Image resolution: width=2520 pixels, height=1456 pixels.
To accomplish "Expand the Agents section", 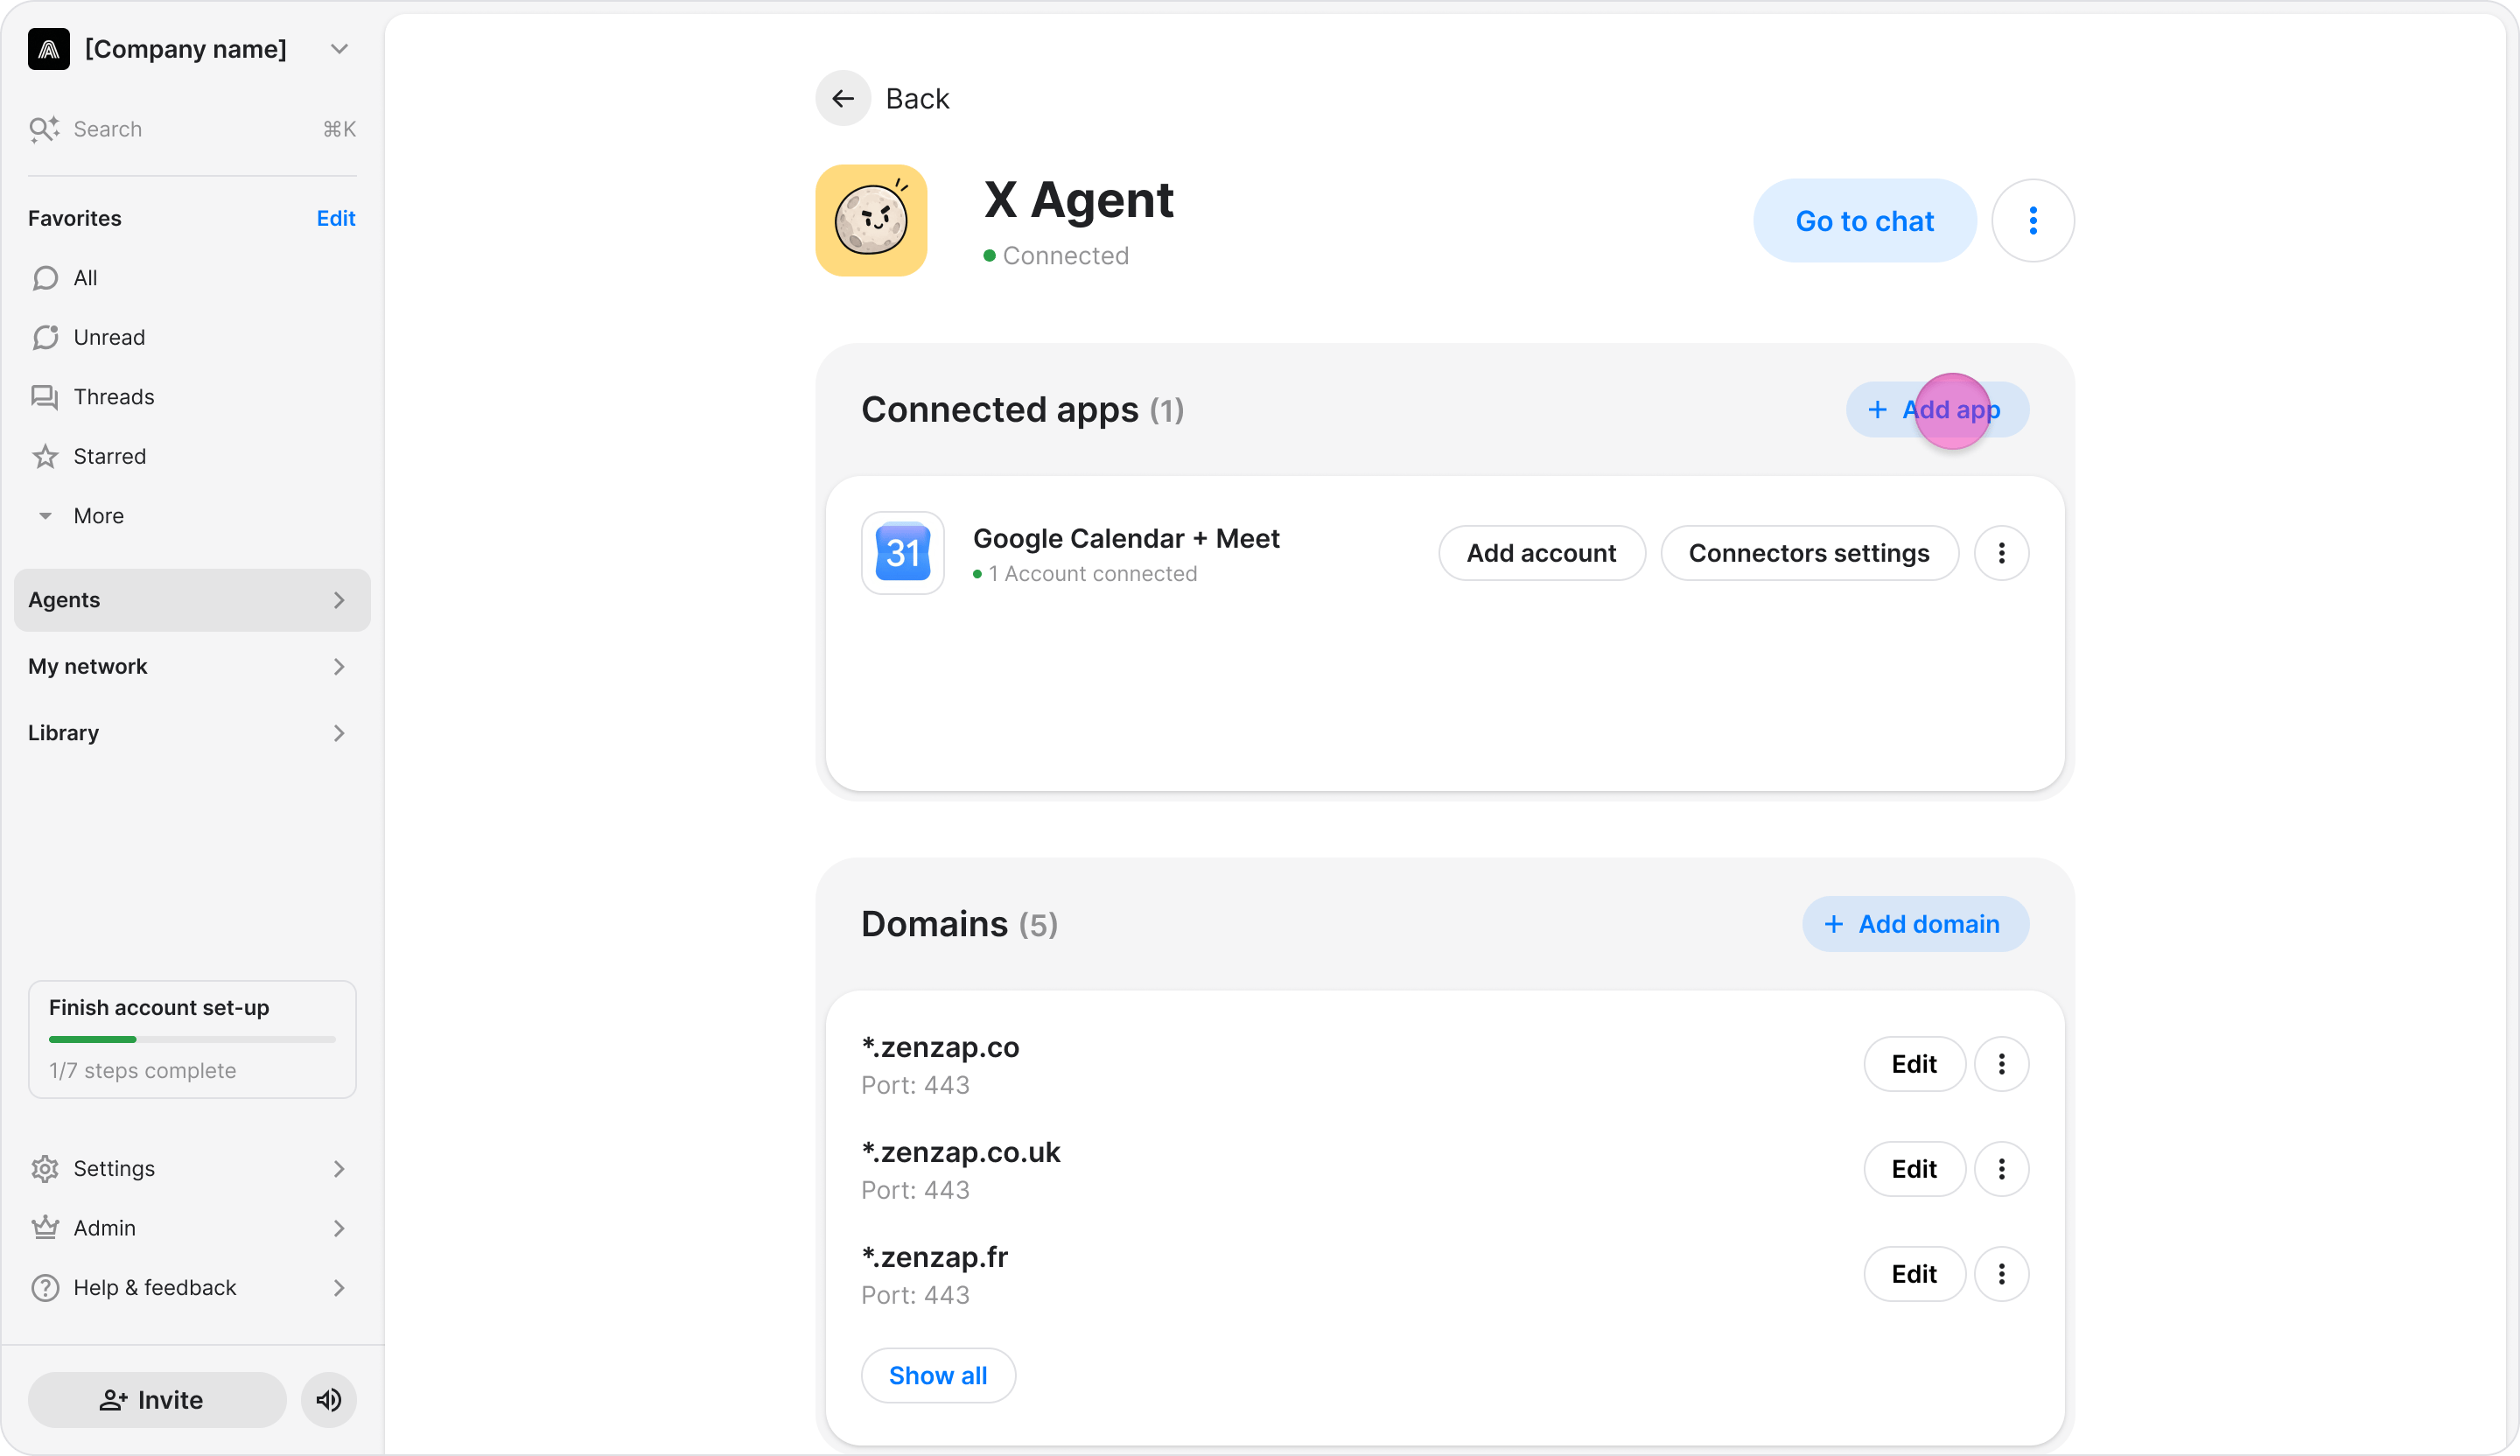I will (192, 600).
